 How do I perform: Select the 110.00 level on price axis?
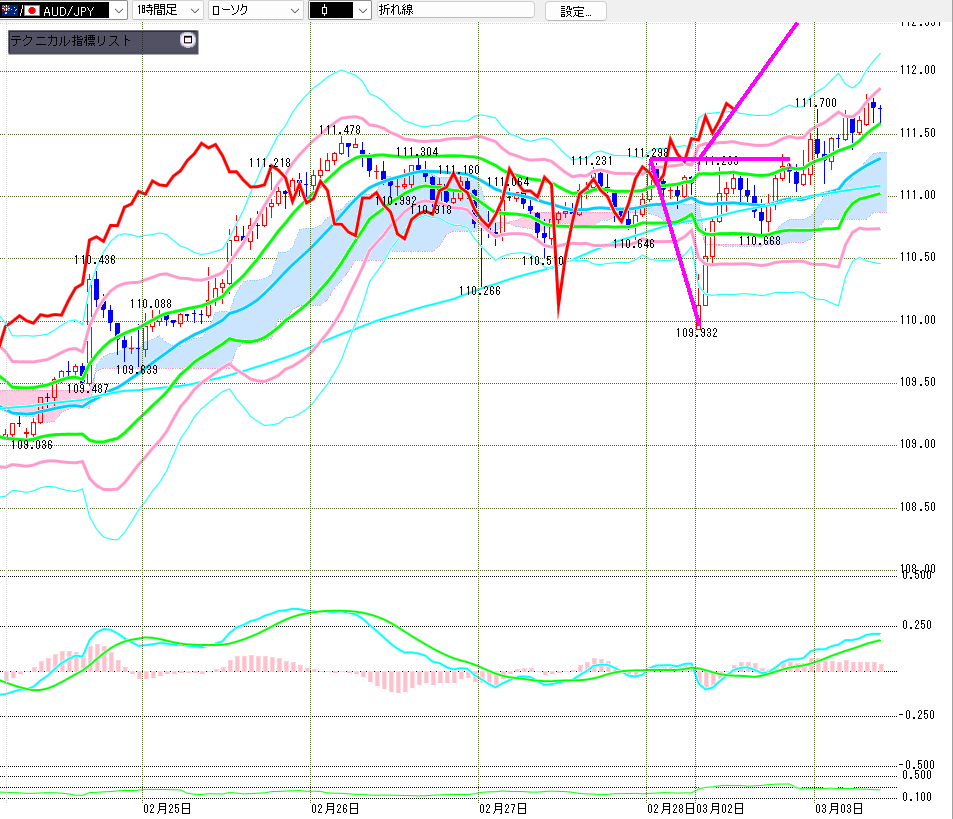click(918, 320)
